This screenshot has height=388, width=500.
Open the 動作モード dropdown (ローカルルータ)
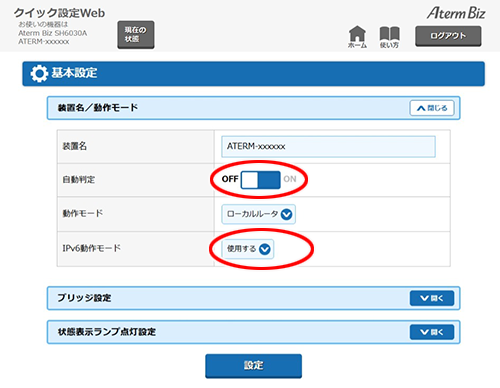pyautogui.click(x=258, y=214)
